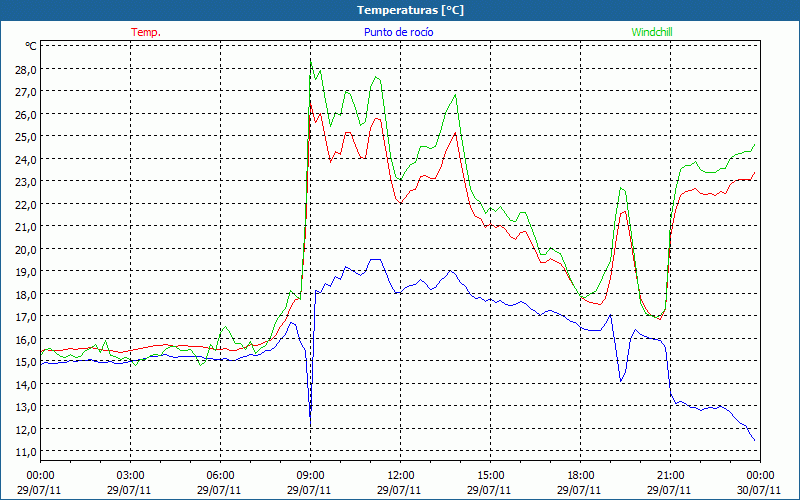
Task: Click the '°C' unit label on axis
Action: [x=31, y=46]
